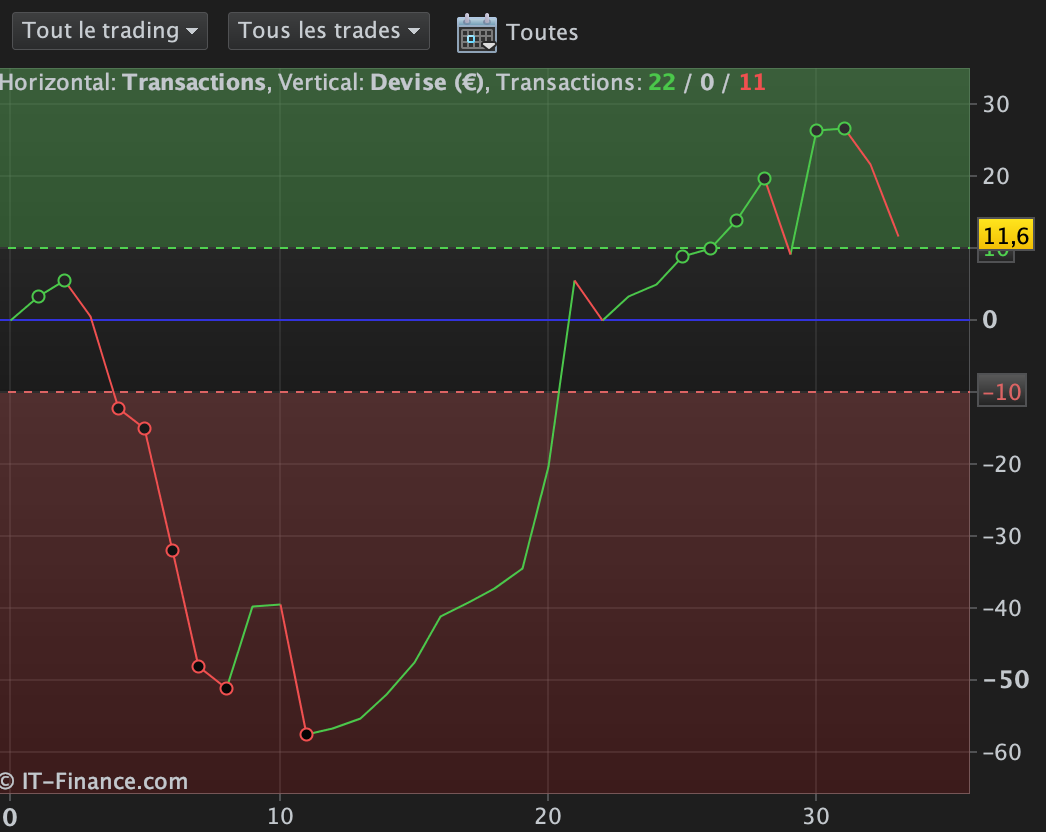Screen dimensions: 1046x832
Task: Select the red marker at transaction 6 near -32
Action: click(x=172, y=550)
